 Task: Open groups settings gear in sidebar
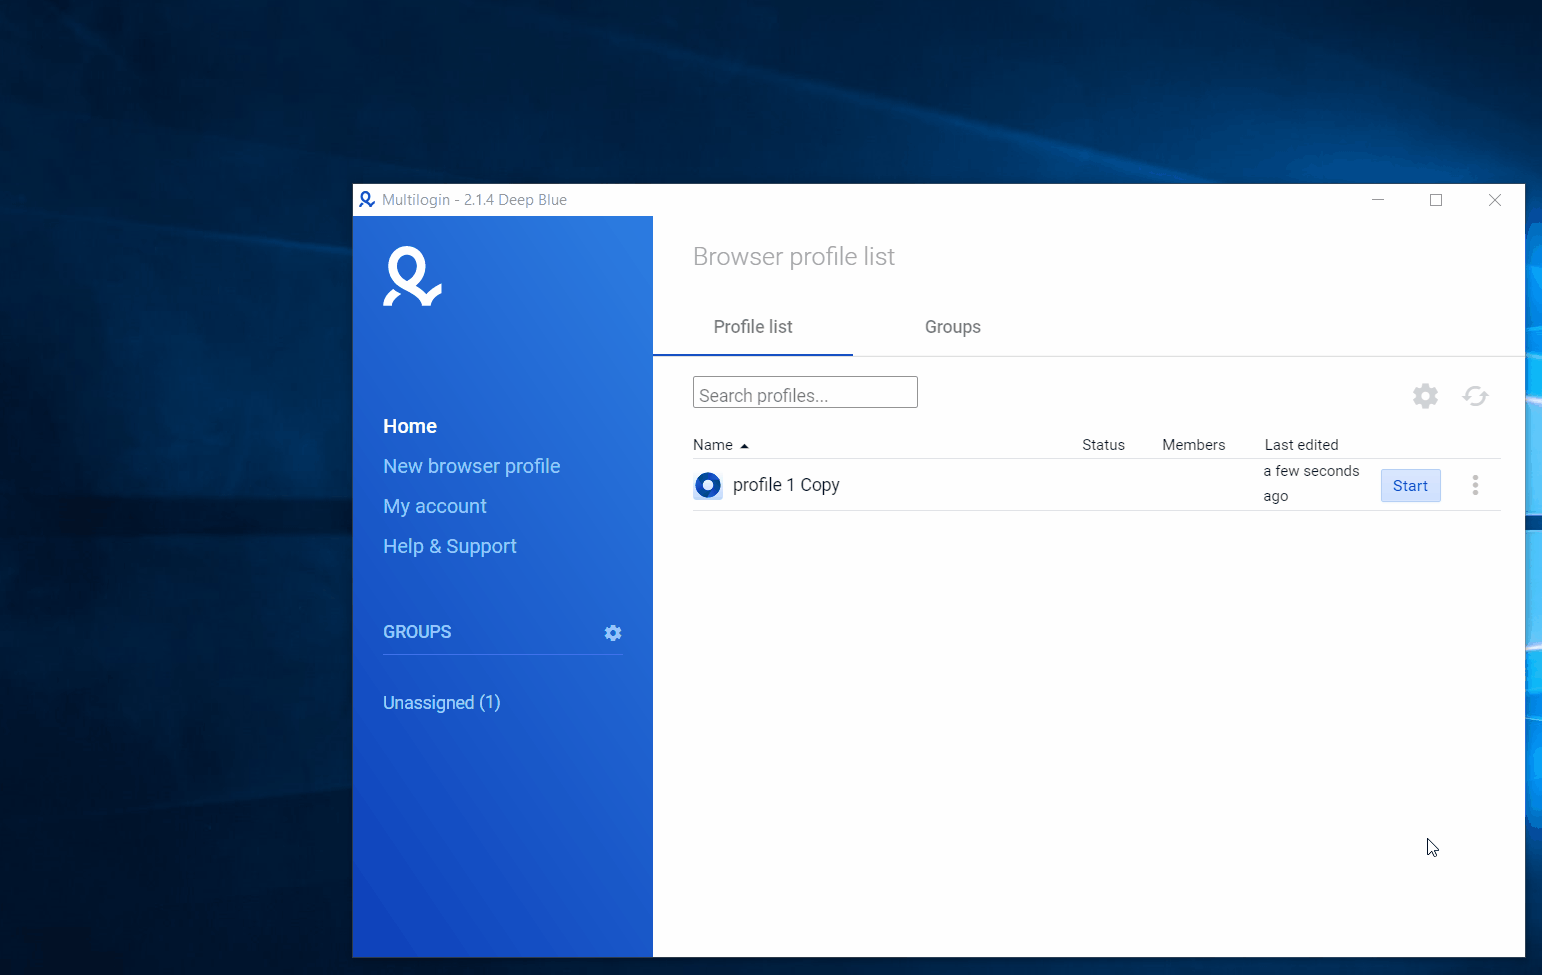click(x=613, y=633)
